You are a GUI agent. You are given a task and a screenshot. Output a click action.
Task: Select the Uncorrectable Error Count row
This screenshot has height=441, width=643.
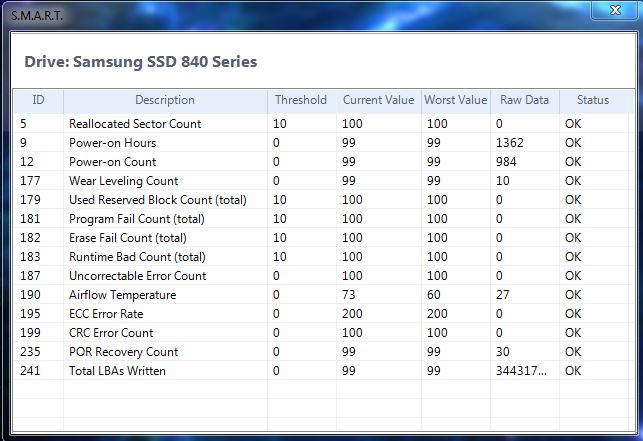coord(322,276)
